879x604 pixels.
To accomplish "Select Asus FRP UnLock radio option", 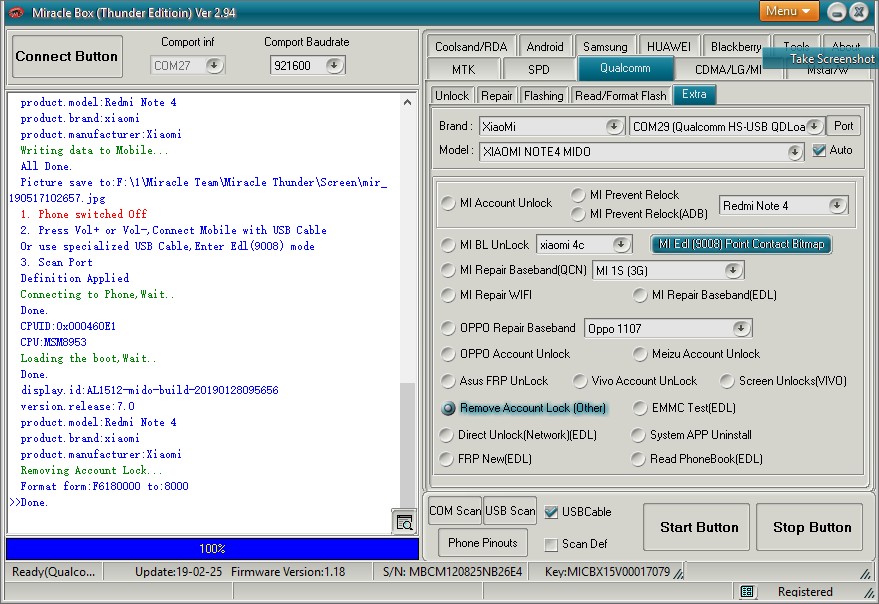I will (448, 381).
